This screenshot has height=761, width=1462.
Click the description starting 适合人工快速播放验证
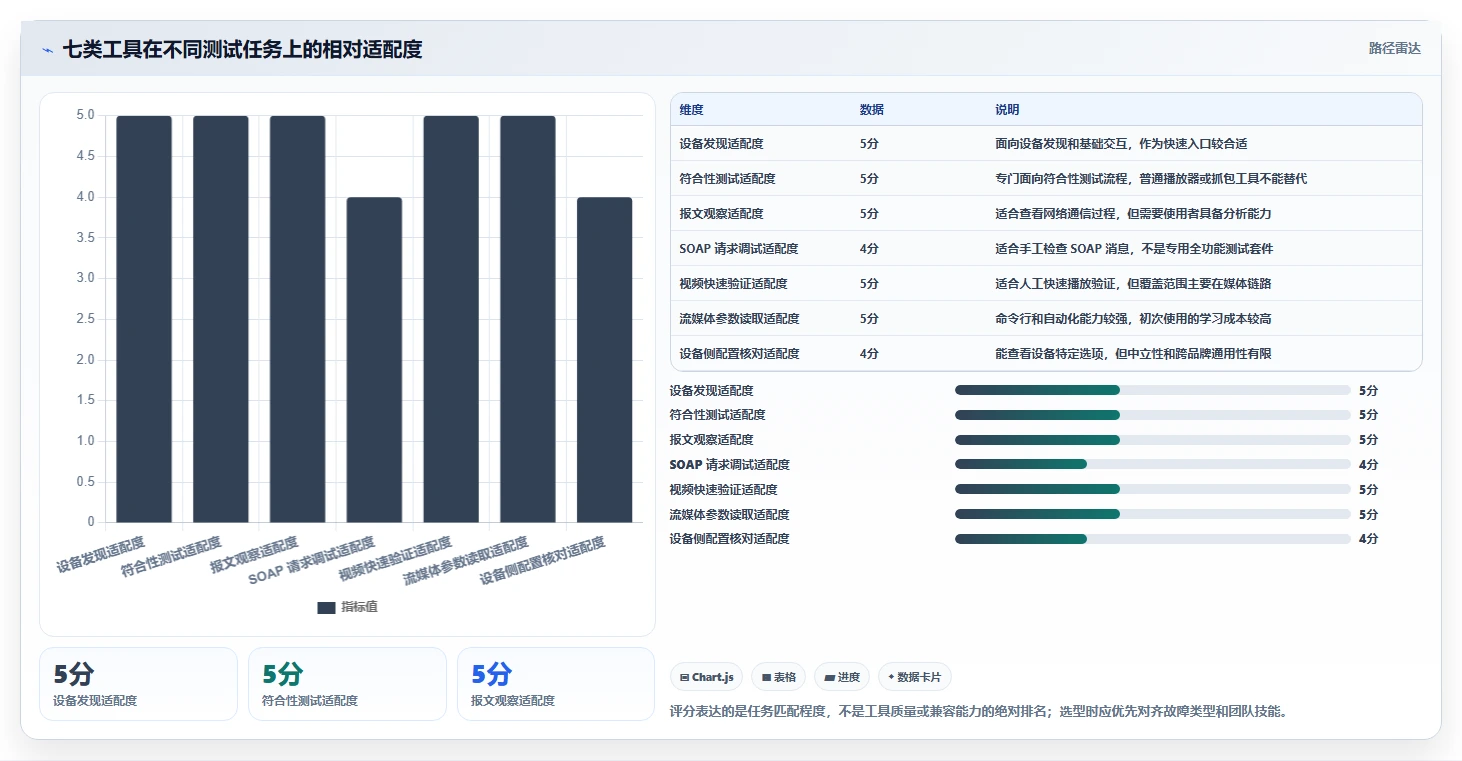pos(1133,284)
